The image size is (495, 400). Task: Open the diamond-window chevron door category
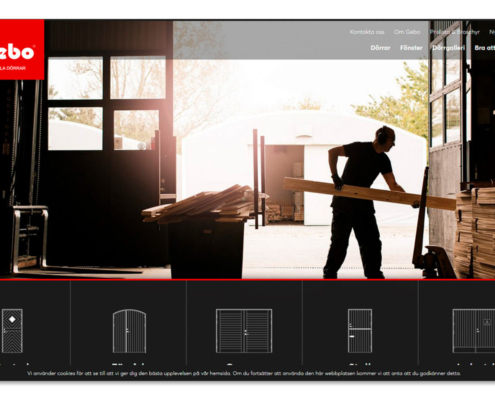point(12,331)
